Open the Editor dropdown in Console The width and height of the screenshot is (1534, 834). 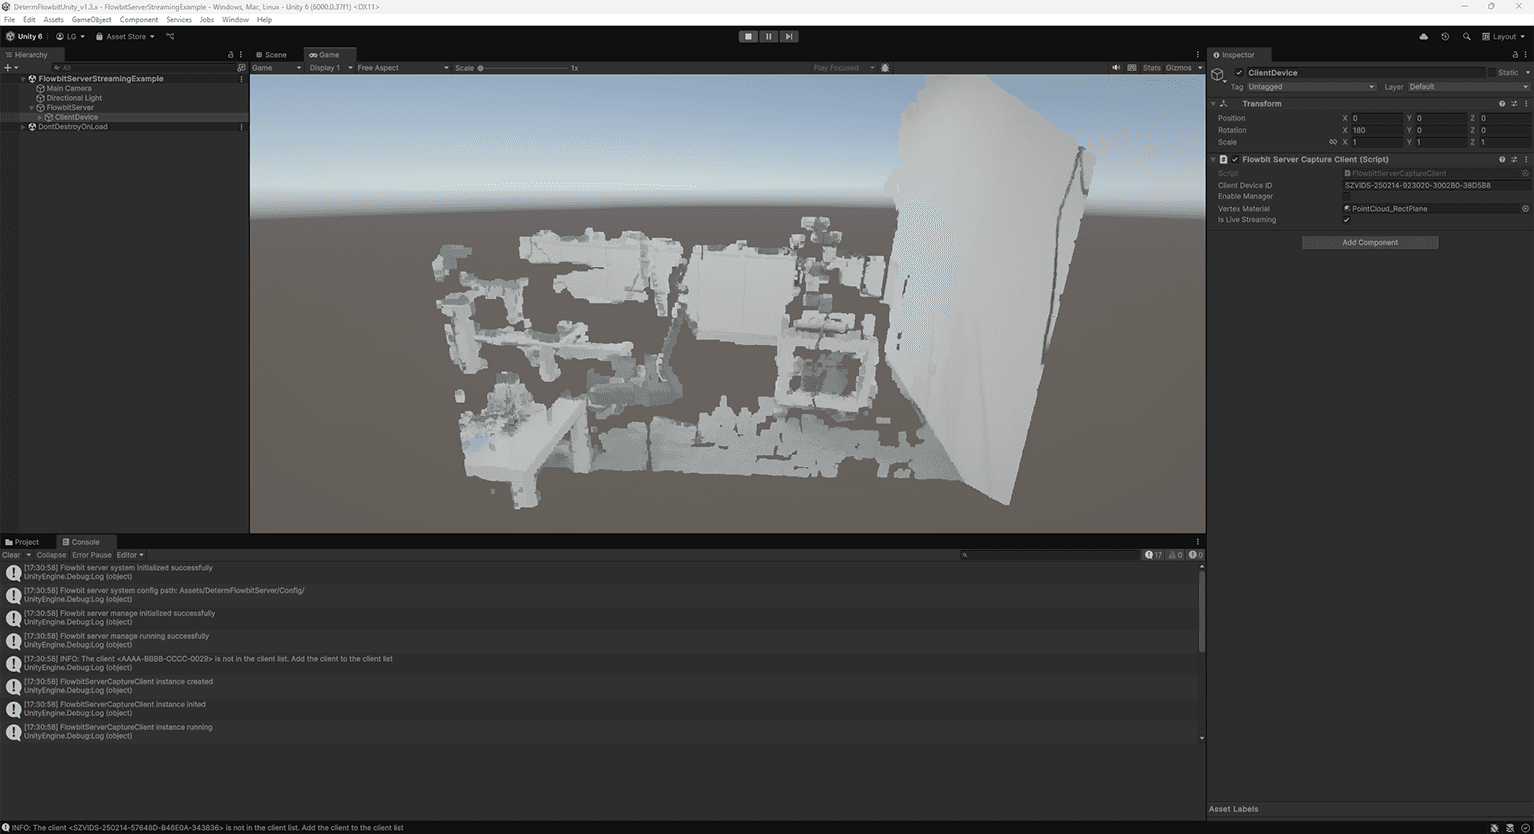pos(130,555)
